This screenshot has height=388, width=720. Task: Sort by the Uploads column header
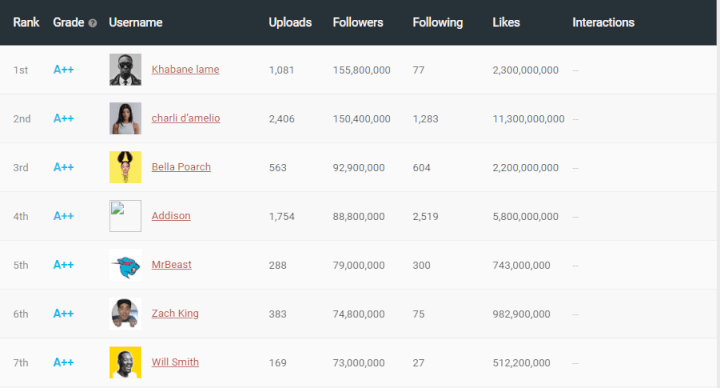290,22
